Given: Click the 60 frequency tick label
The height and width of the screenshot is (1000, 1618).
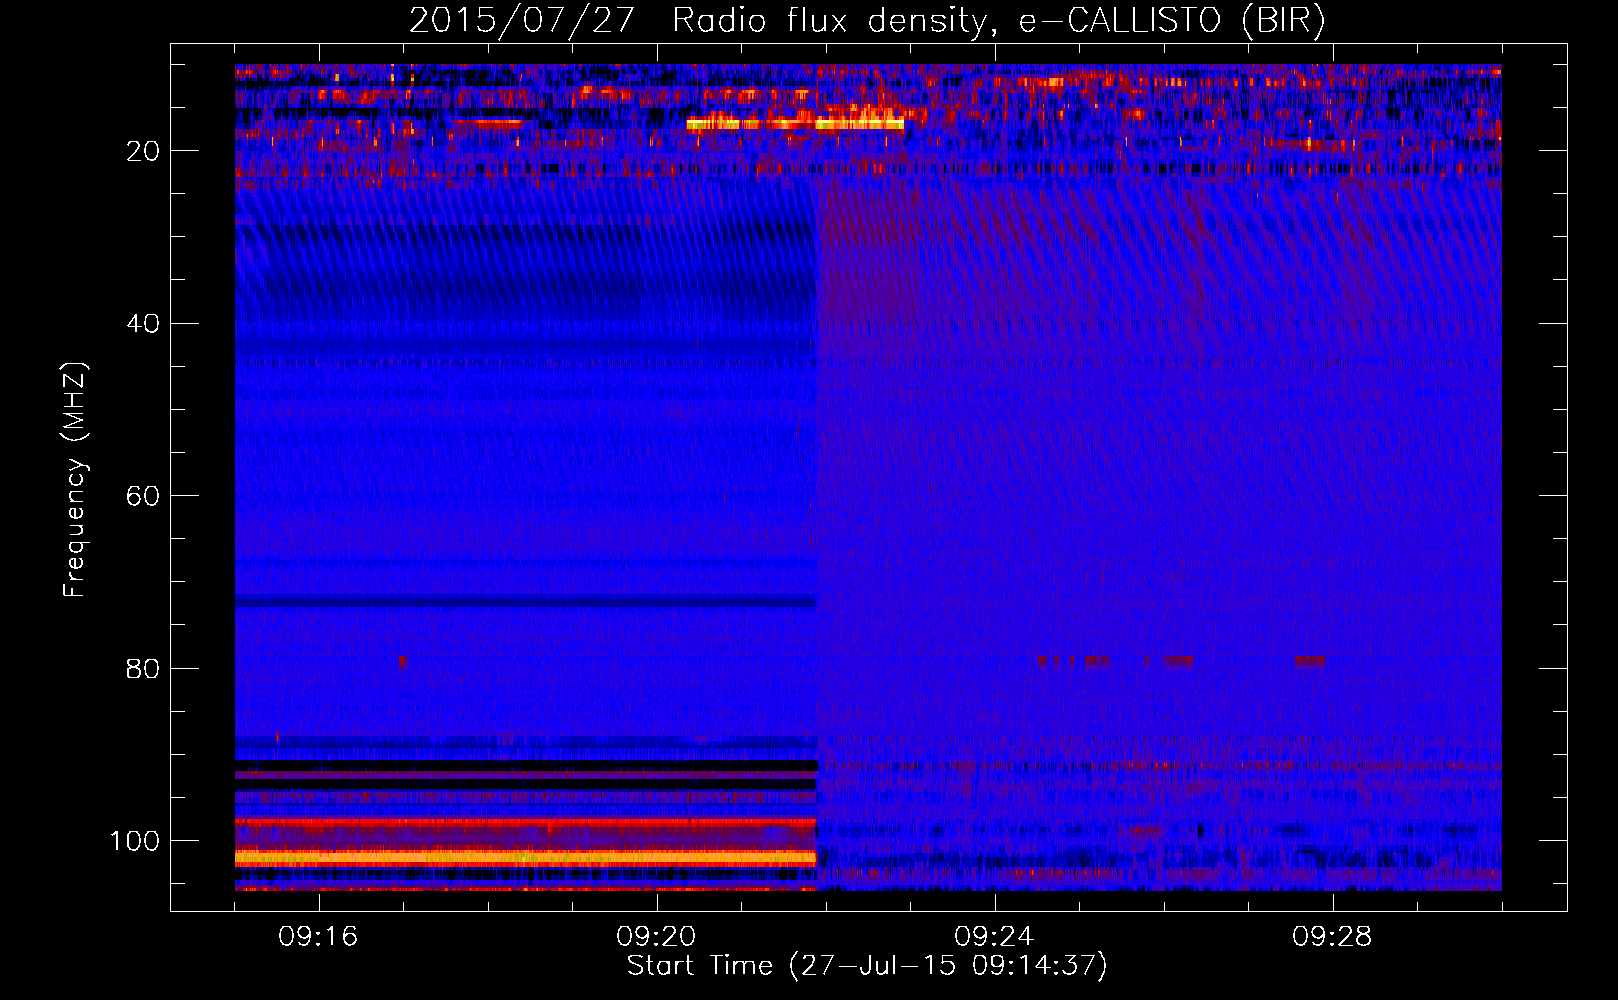Looking at the screenshot, I should click(x=144, y=496).
